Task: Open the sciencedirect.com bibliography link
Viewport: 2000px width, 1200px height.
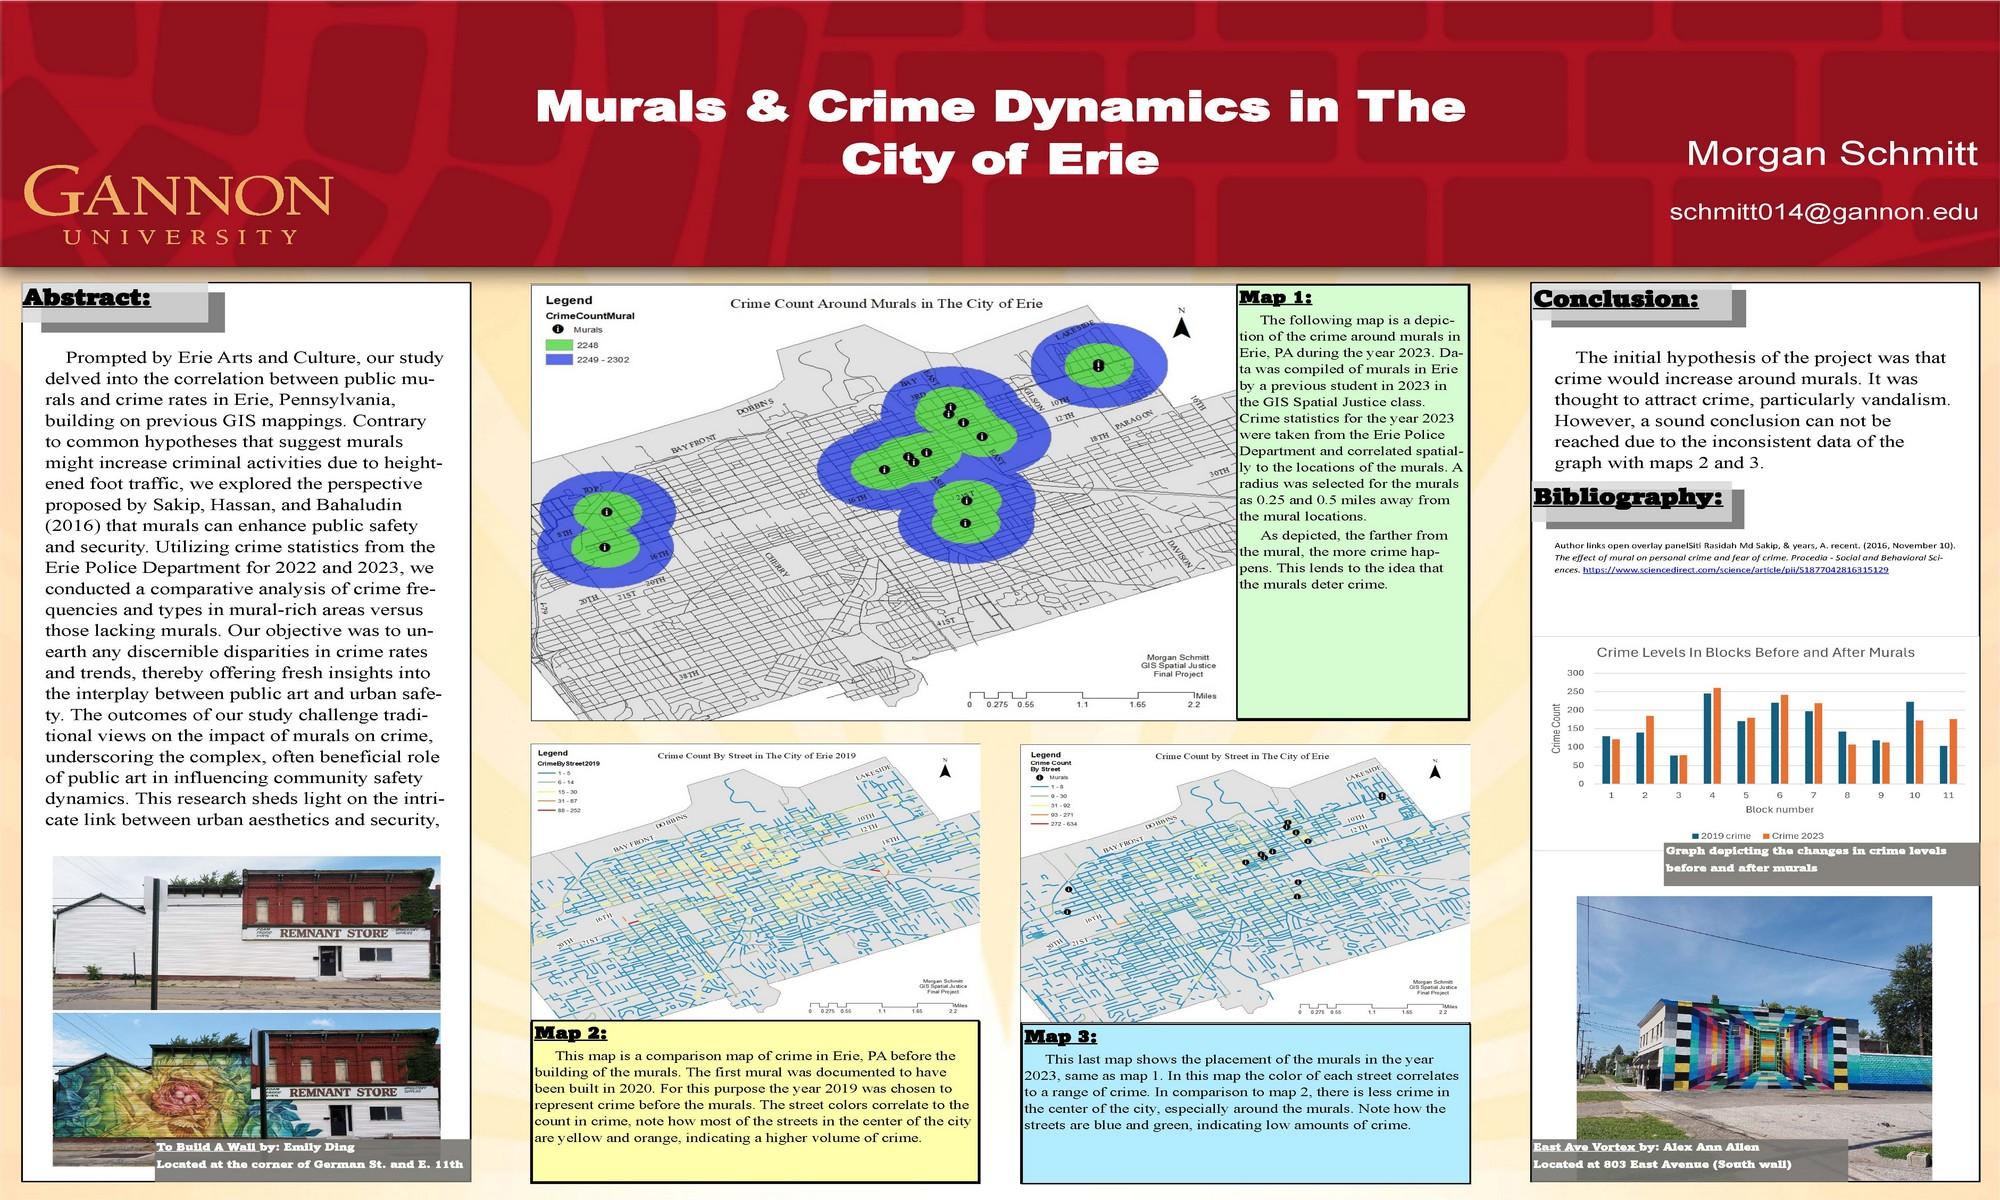Action: point(1735,570)
